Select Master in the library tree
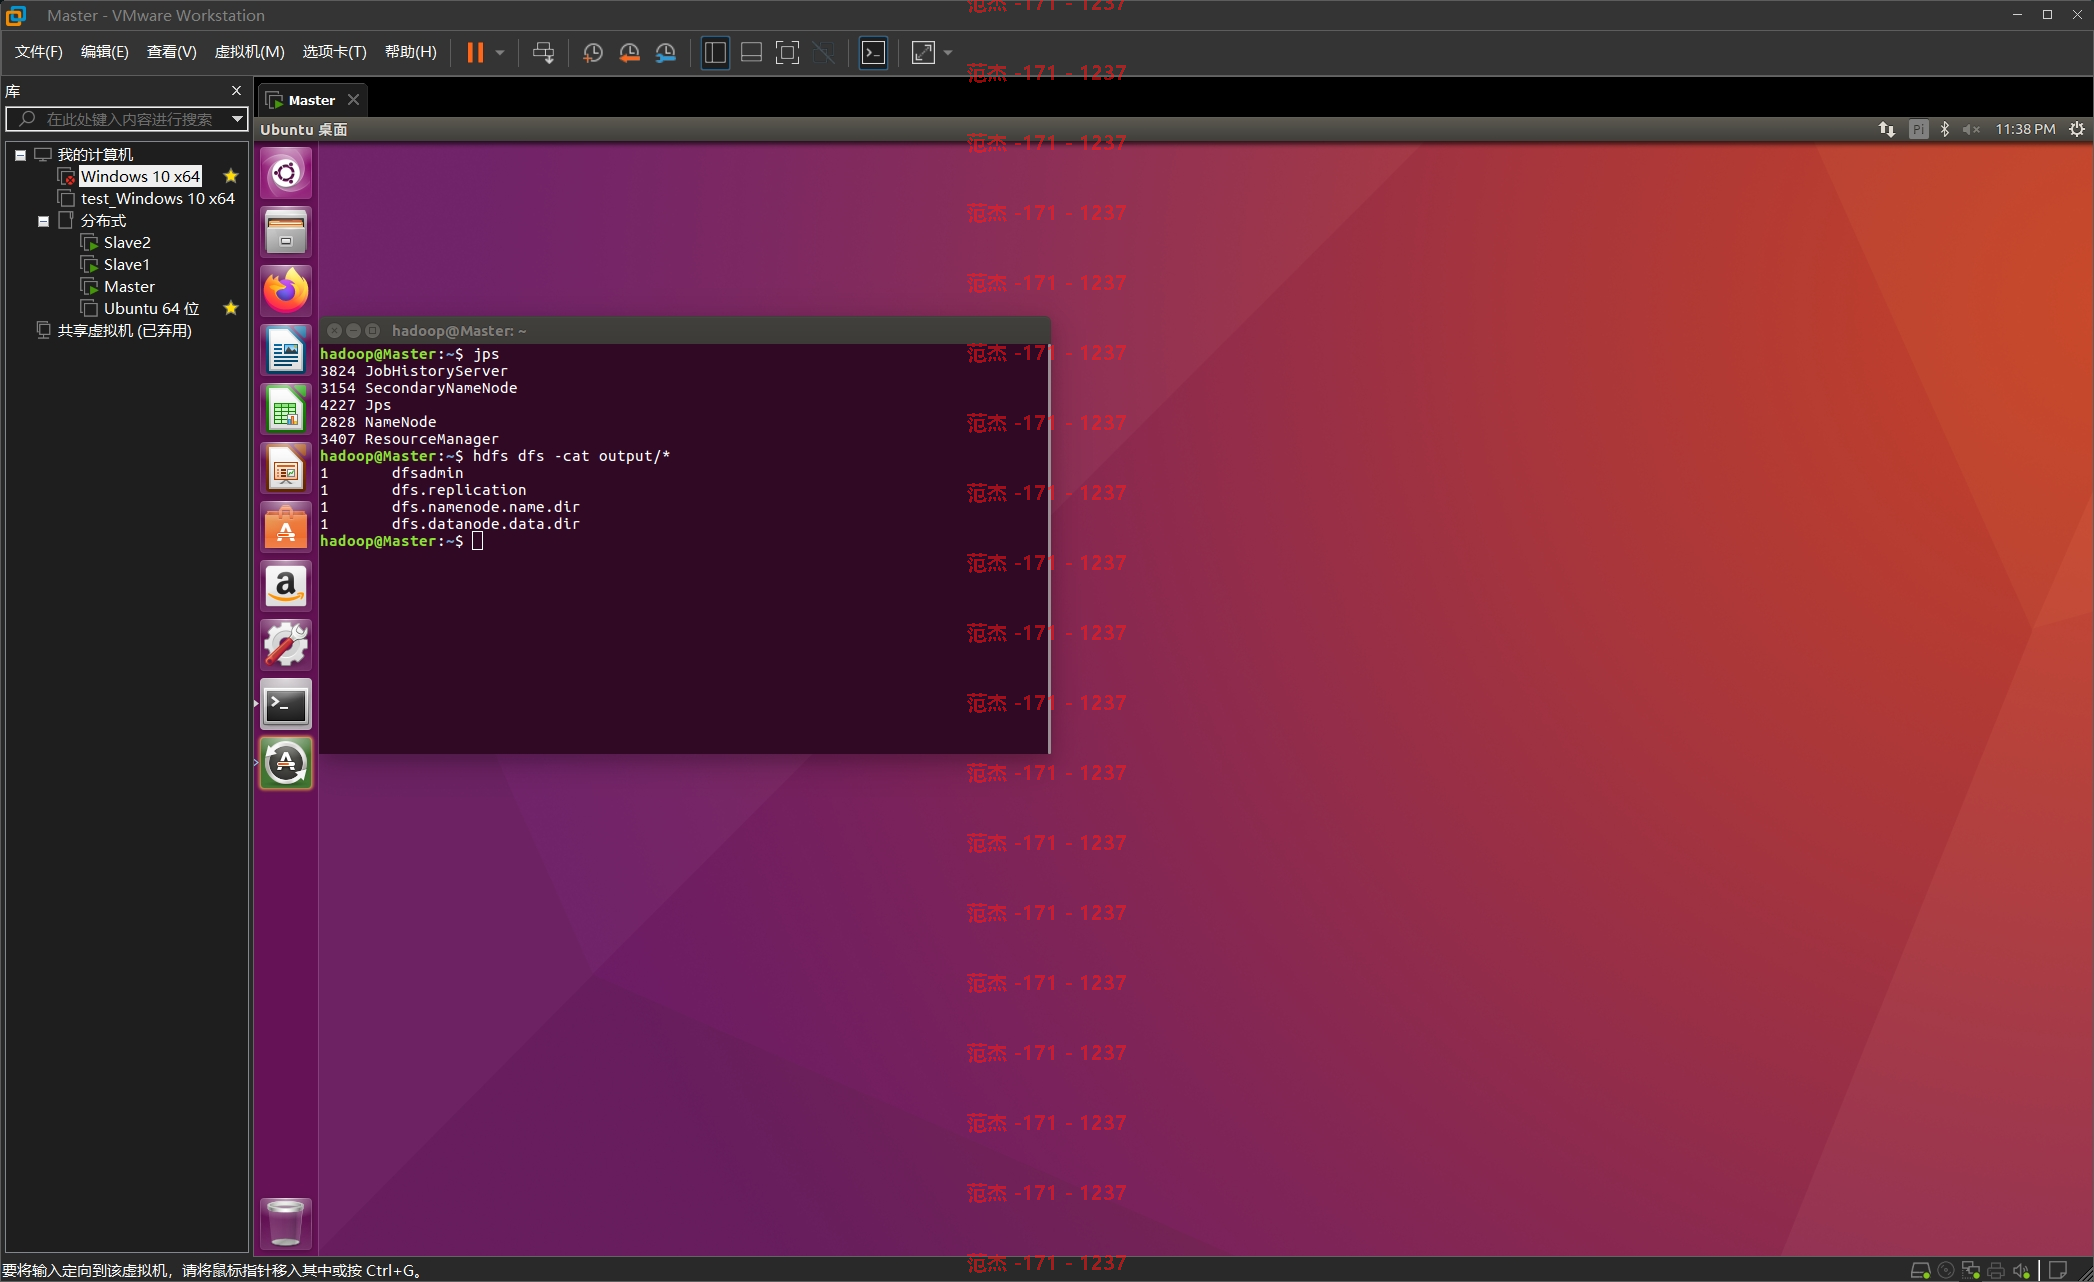 point(129,286)
